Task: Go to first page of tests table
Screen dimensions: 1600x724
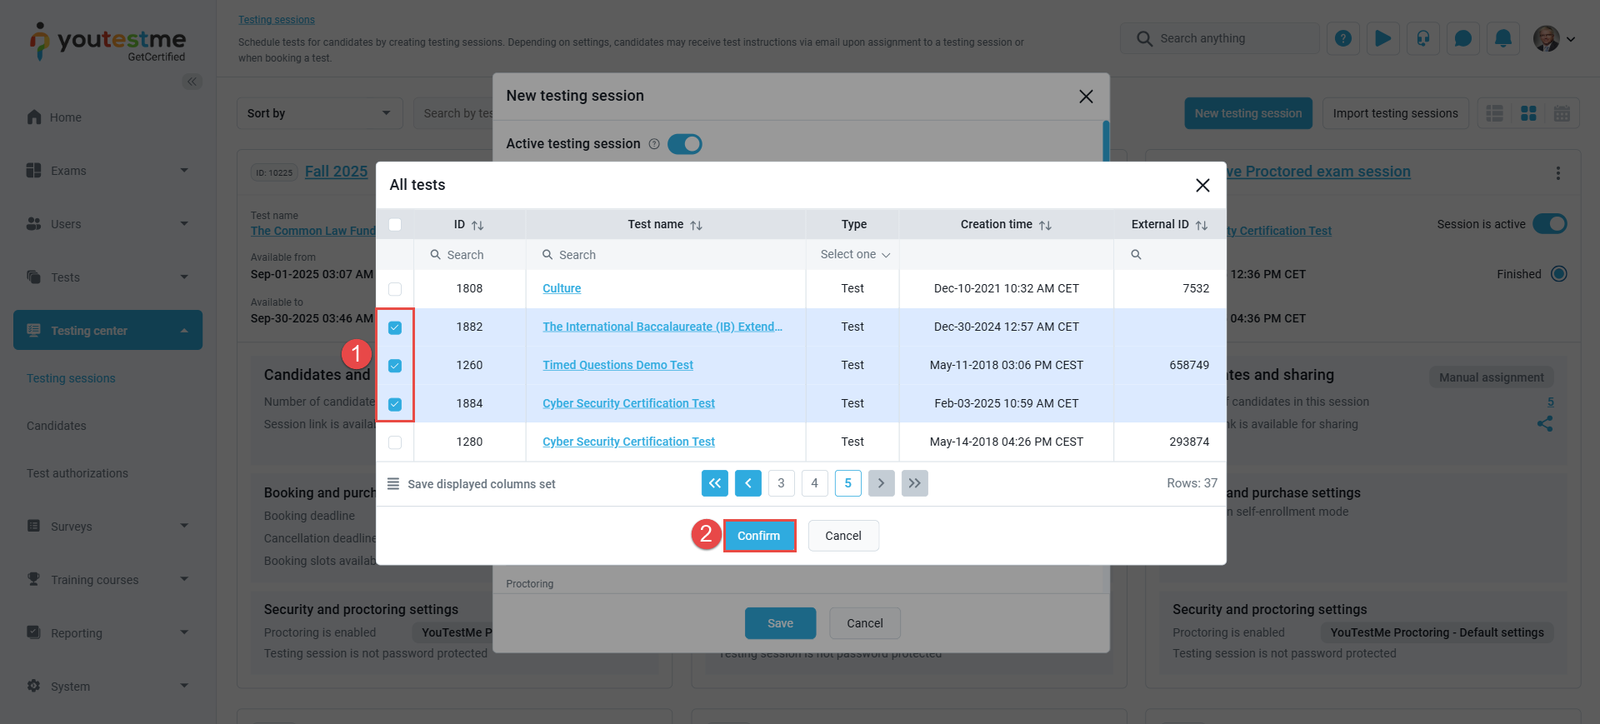Action: pyautogui.click(x=715, y=483)
